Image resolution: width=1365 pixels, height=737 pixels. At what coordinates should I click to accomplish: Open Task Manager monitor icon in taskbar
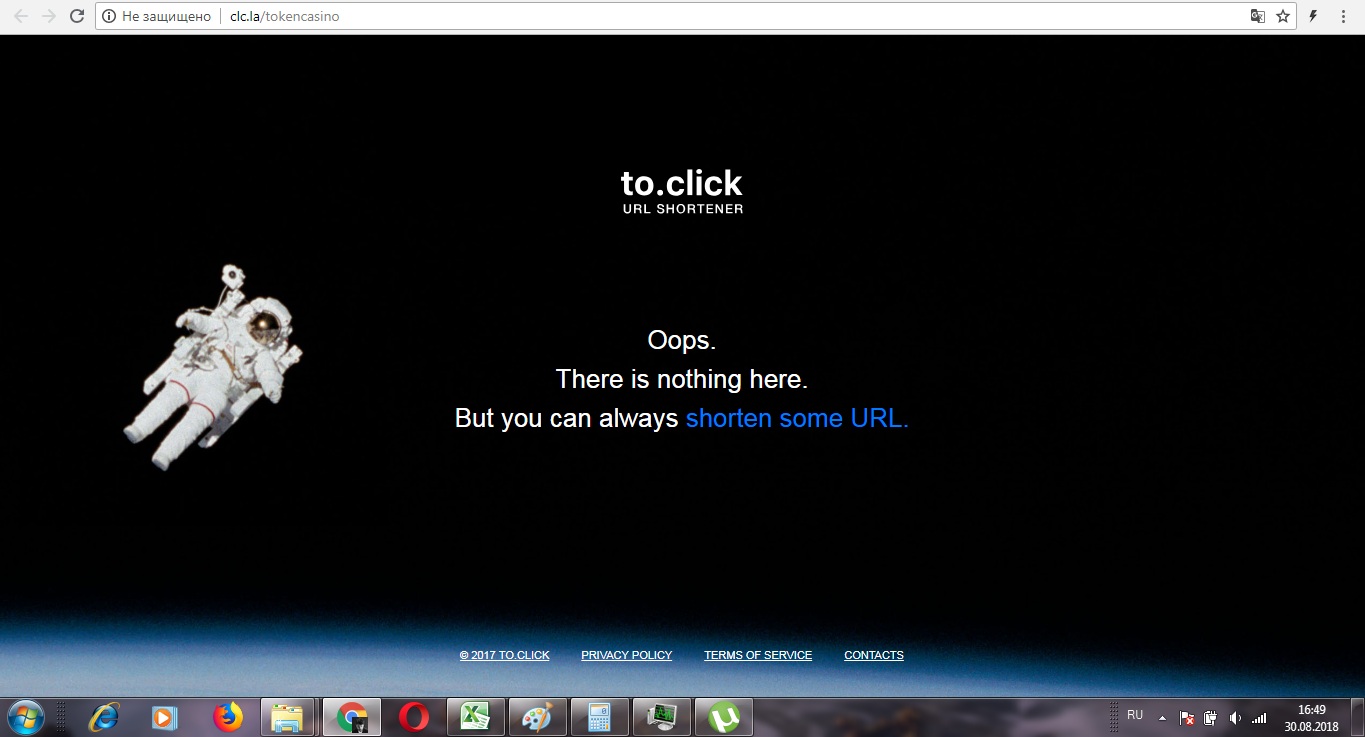tap(661, 717)
